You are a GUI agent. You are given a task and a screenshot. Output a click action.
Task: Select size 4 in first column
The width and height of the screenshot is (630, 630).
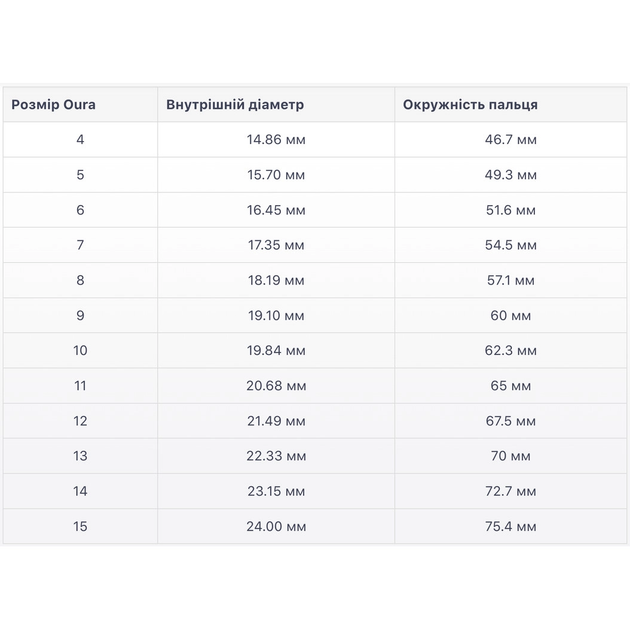80,139
